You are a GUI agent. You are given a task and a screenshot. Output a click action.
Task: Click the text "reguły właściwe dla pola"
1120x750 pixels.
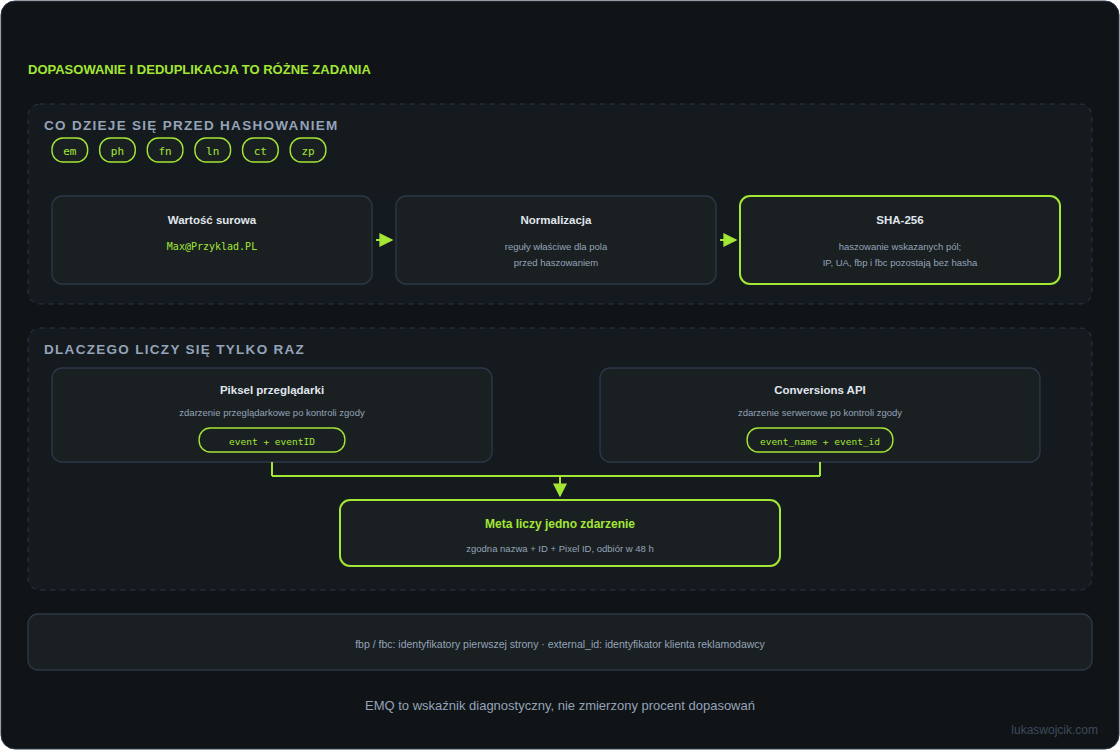point(556,246)
